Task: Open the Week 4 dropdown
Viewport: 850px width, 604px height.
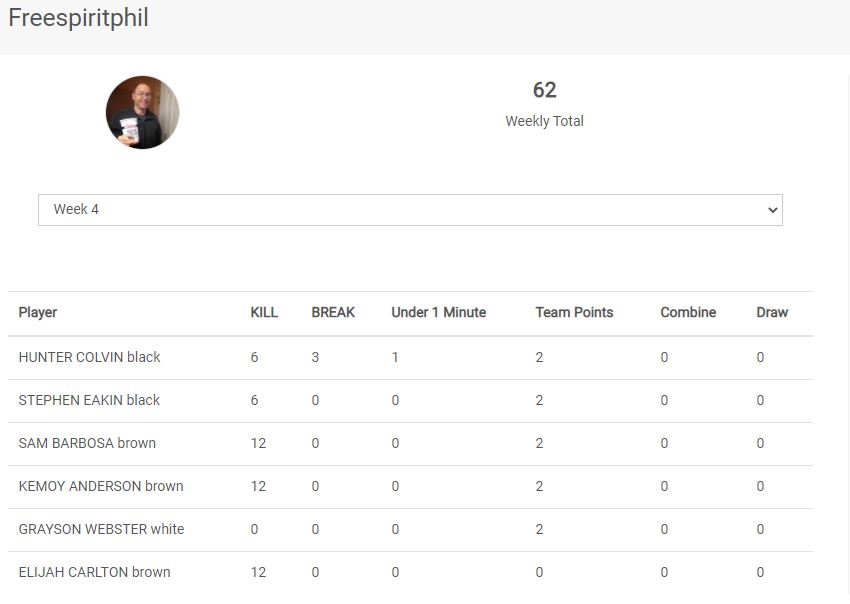Action: click(x=410, y=210)
